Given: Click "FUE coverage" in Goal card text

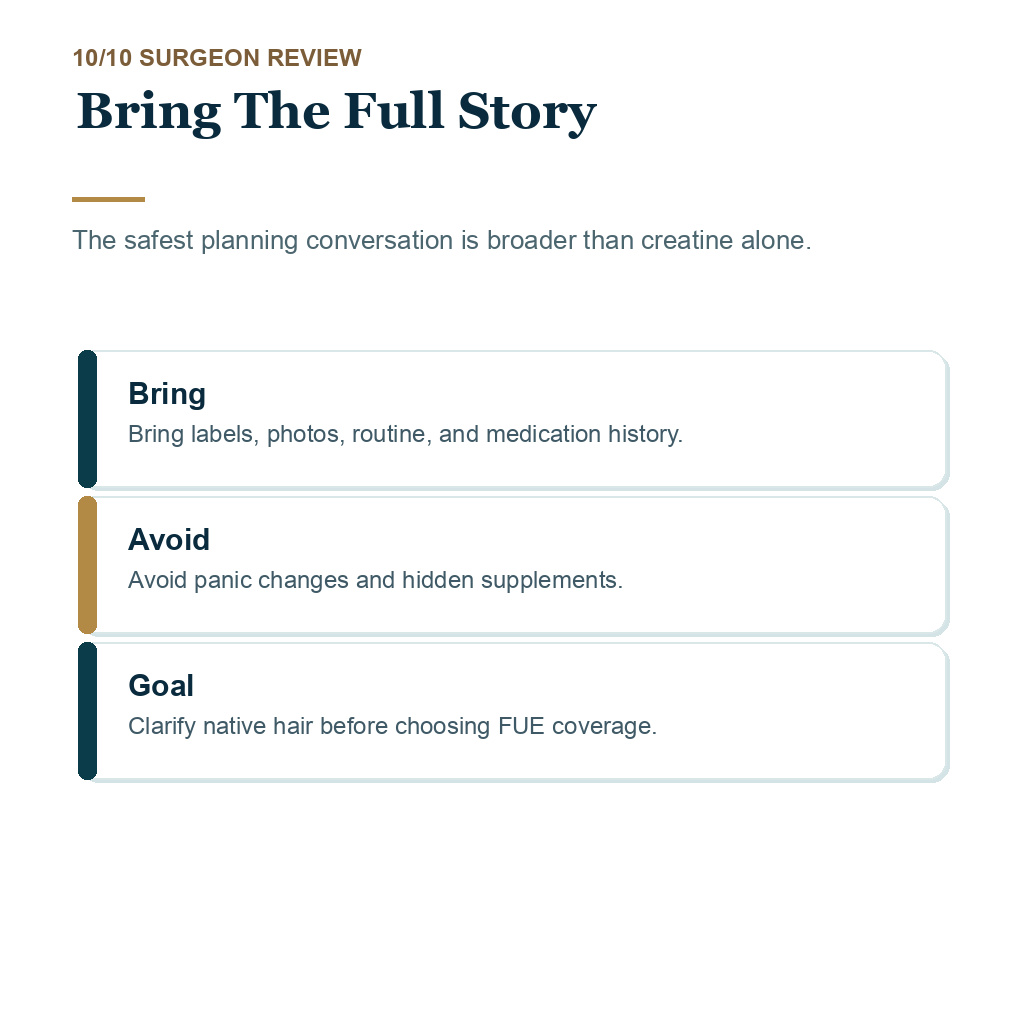Looking at the screenshot, I should coord(577,726).
